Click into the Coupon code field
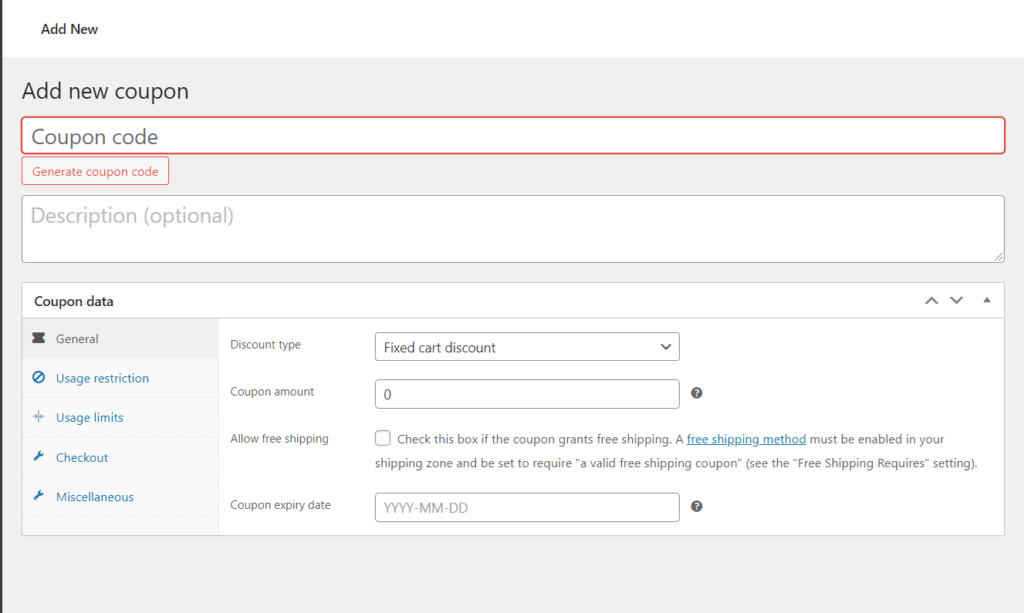The width and height of the screenshot is (1024, 613). 513,136
